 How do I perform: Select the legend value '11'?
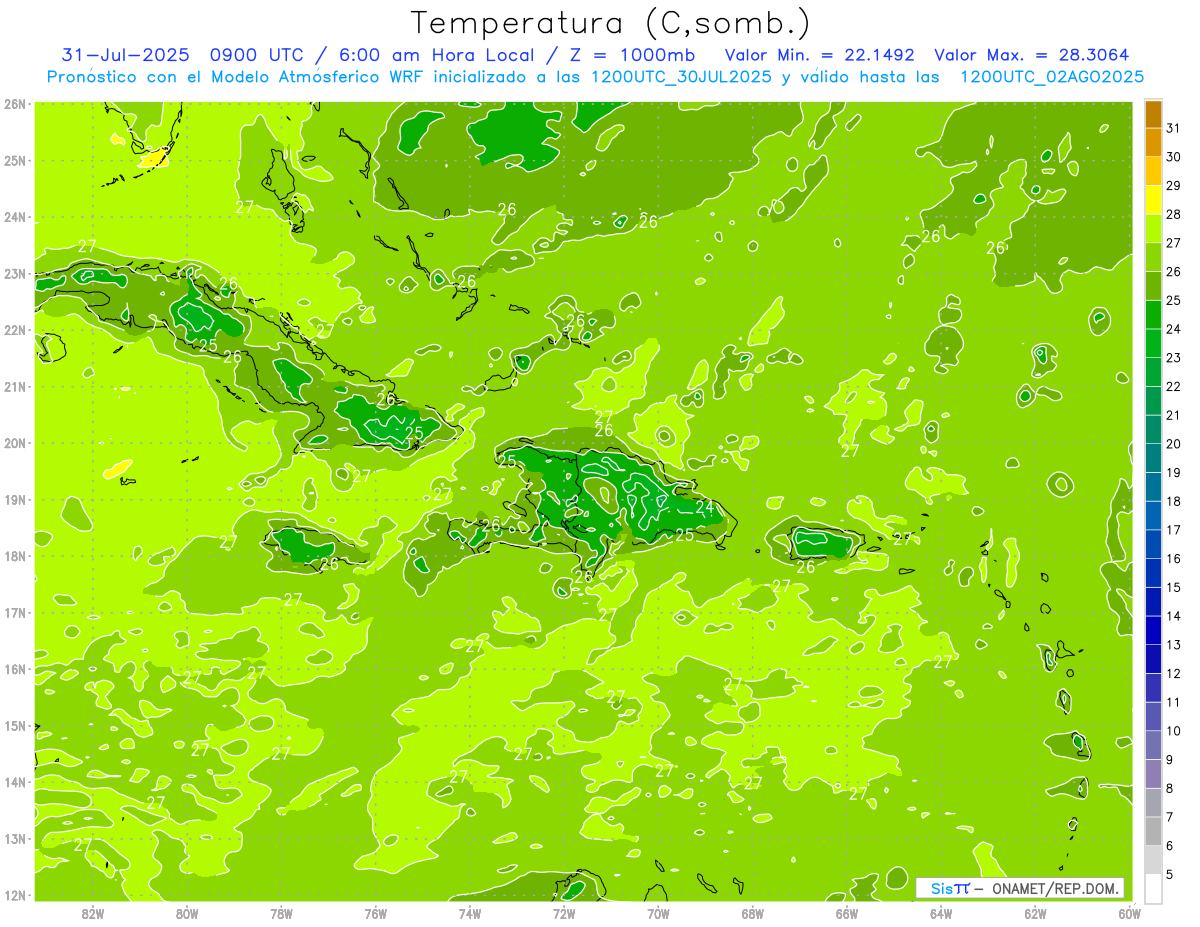(1173, 702)
